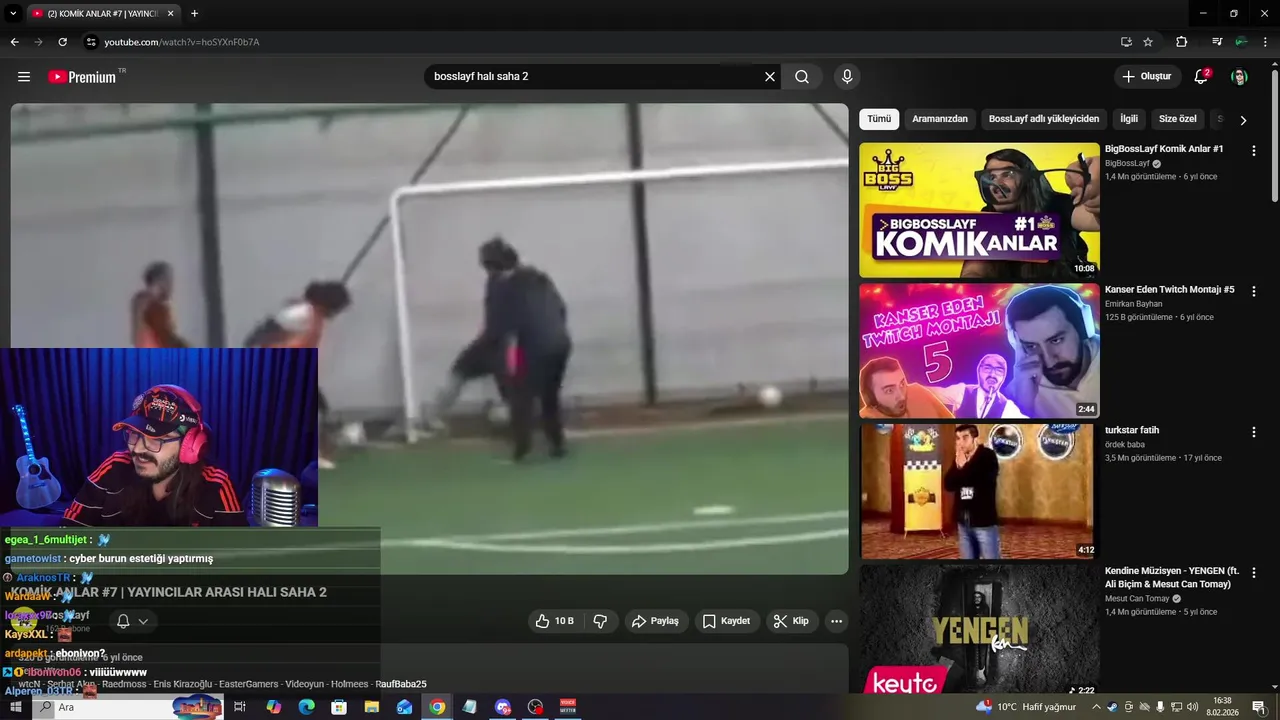The height and width of the screenshot is (720, 1280).
Task: Open Kanser Eden Twitch Montajı #5 title
Action: pyautogui.click(x=1170, y=290)
